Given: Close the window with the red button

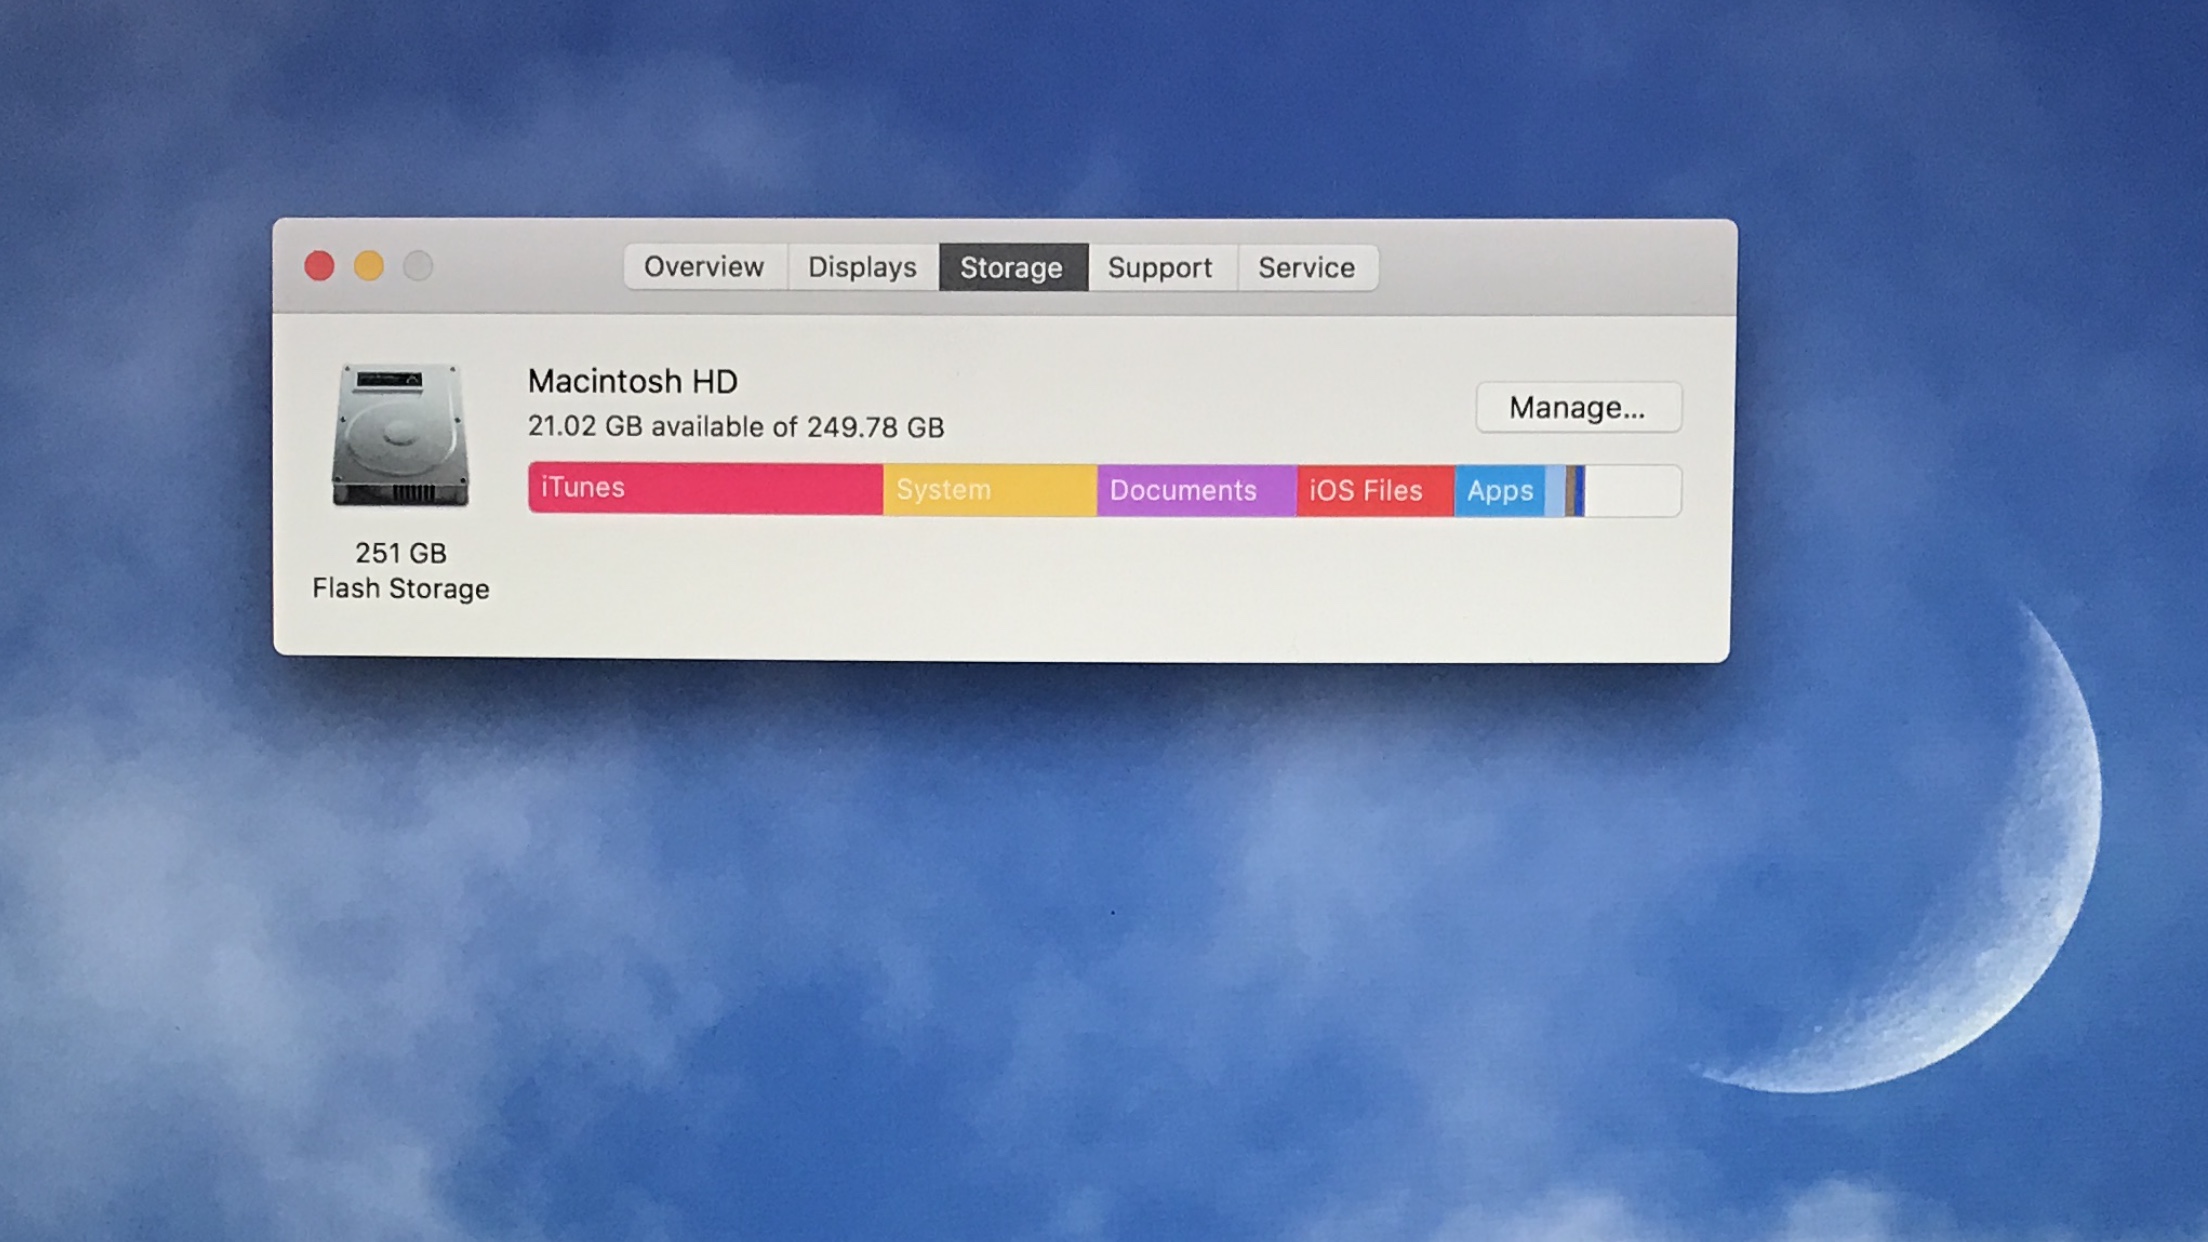Looking at the screenshot, I should [319, 266].
